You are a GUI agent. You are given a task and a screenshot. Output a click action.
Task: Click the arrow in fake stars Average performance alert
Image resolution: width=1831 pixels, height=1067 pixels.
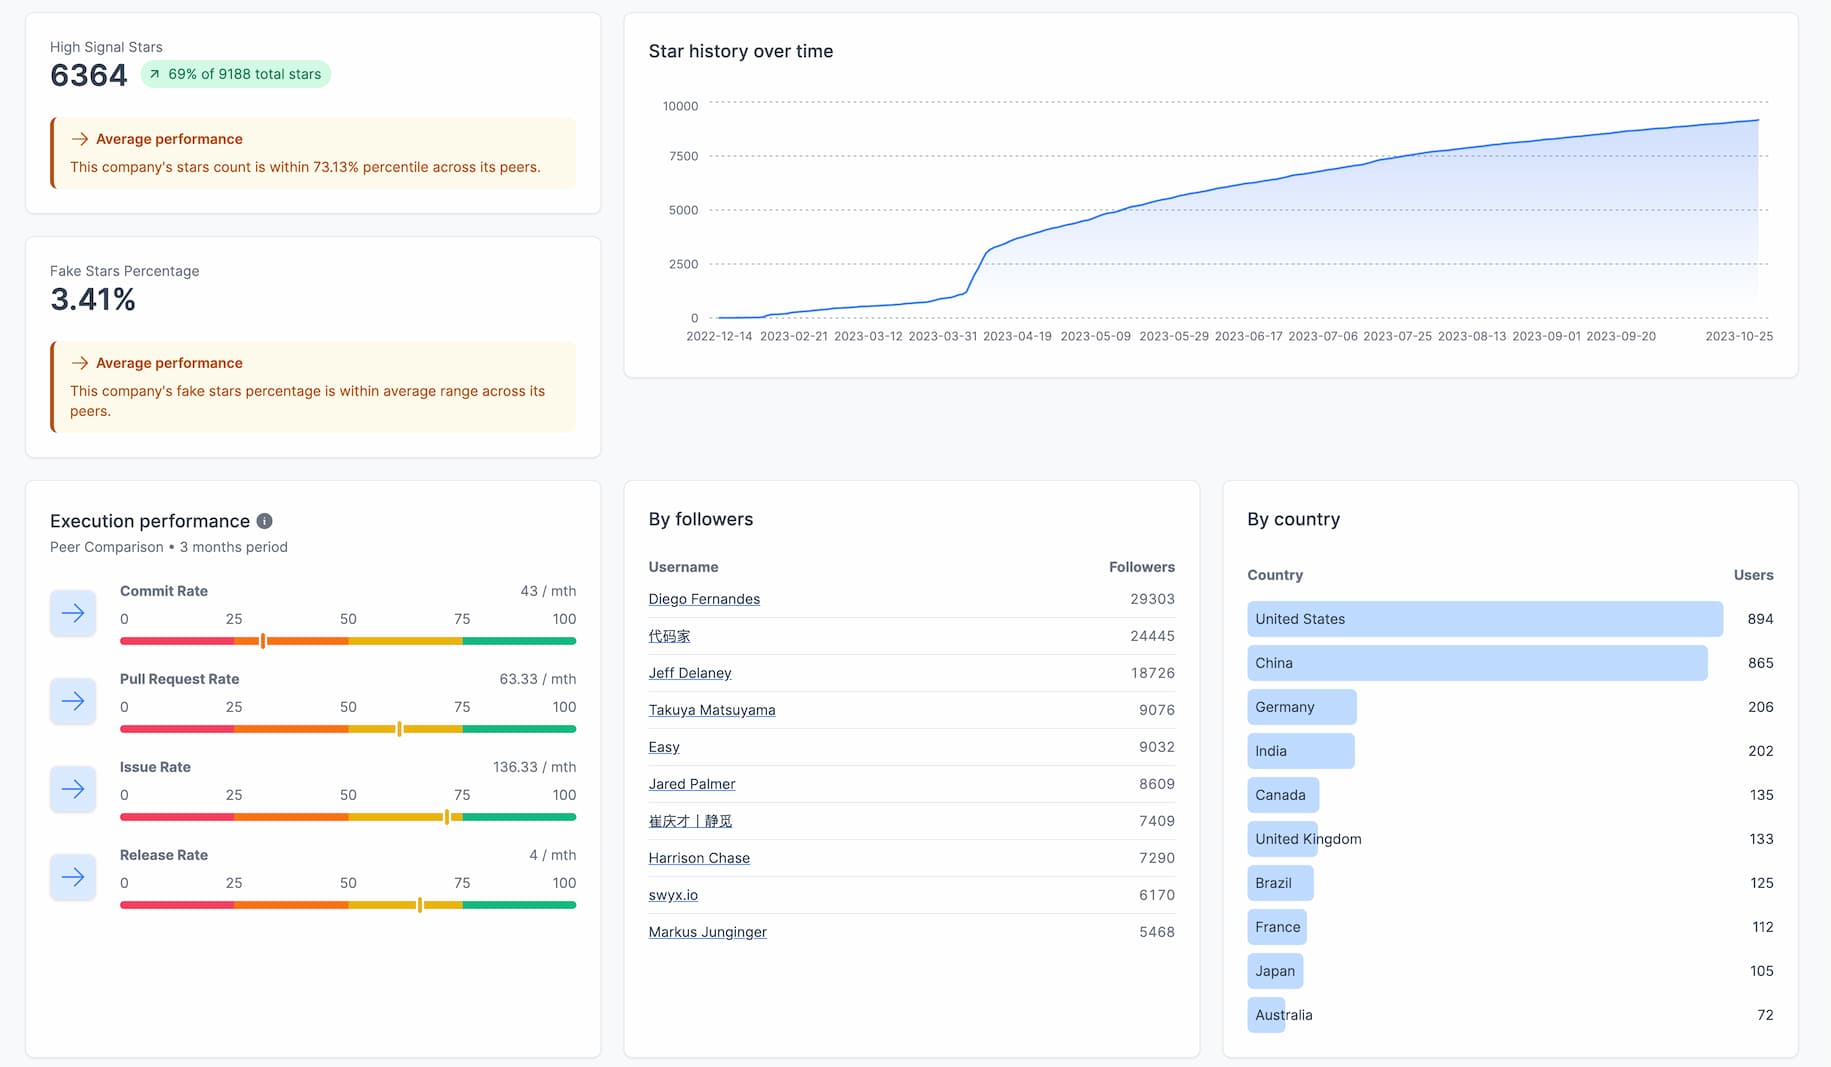tap(78, 363)
